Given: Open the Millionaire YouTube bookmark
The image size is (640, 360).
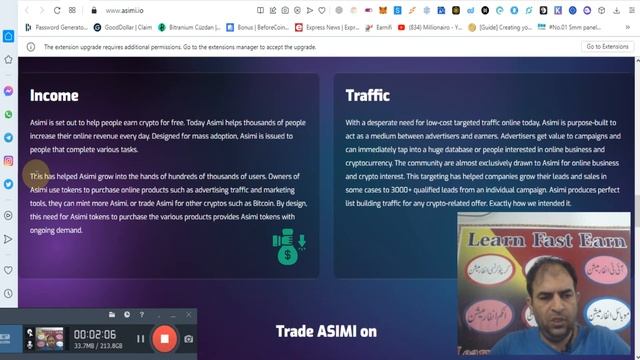Looking at the screenshot, I should tap(430, 27).
